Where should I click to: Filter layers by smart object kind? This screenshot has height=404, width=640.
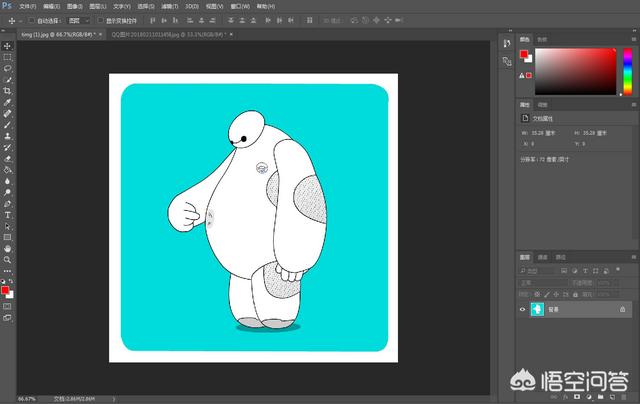[606, 271]
